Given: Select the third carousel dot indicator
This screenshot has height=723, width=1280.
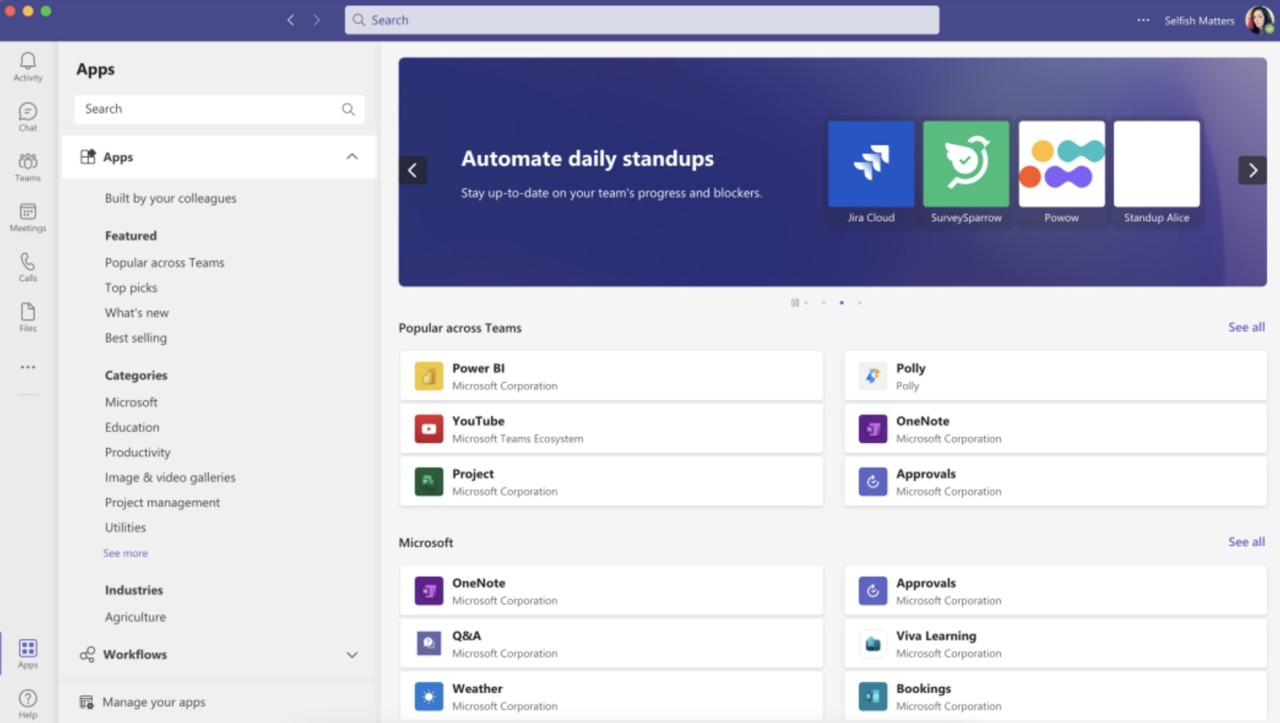Looking at the screenshot, I should pyautogui.click(x=841, y=302).
